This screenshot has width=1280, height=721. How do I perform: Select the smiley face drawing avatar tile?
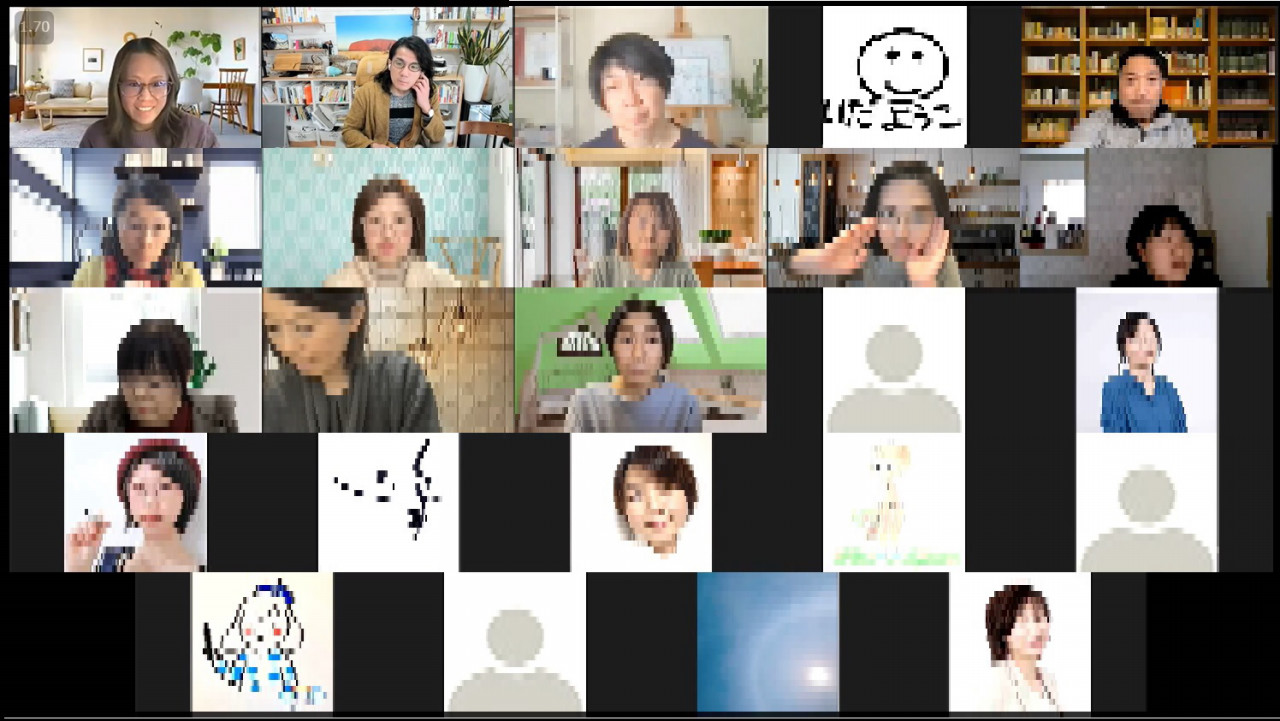click(x=894, y=77)
